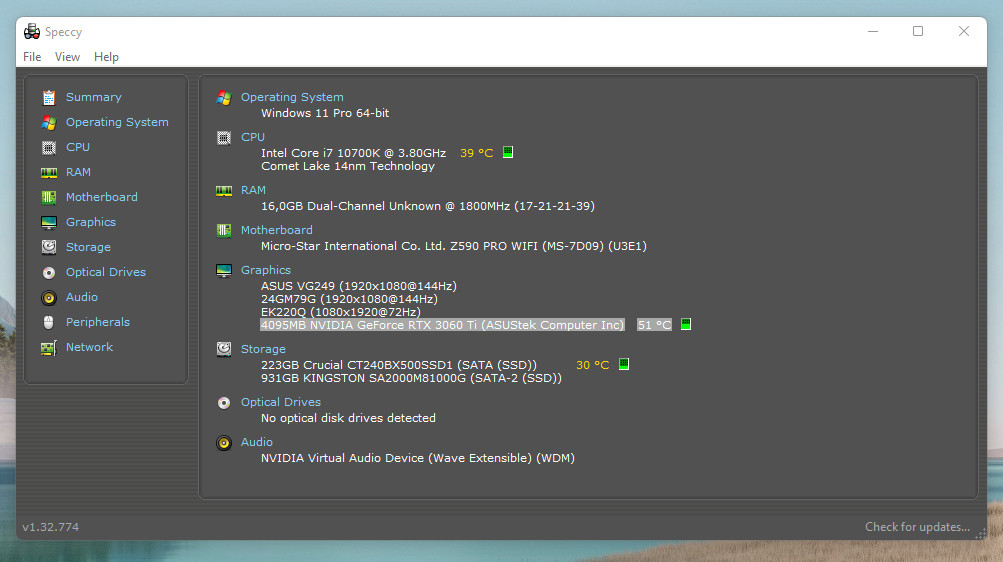Image resolution: width=1003 pixels, height=562 pixels.
Task: Open the Operating System heading link
Action: coord(292,97)
